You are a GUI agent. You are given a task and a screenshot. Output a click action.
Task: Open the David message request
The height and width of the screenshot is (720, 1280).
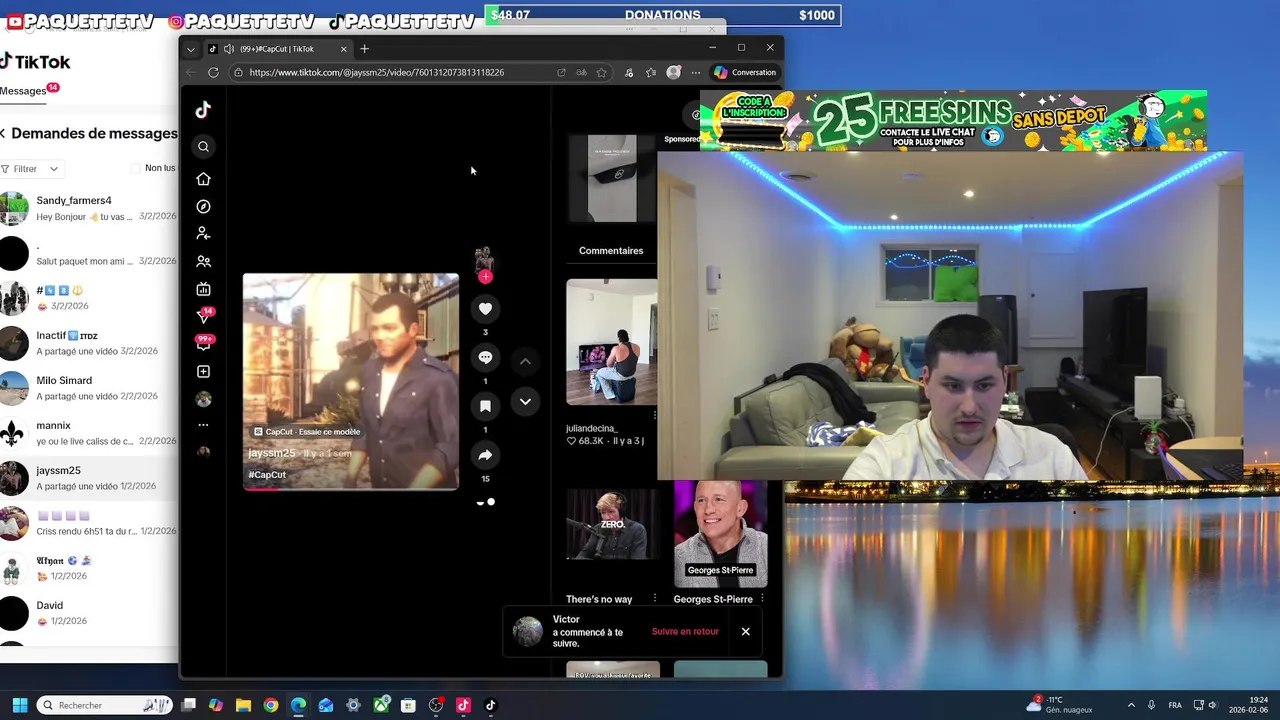(x=89, y=613)
